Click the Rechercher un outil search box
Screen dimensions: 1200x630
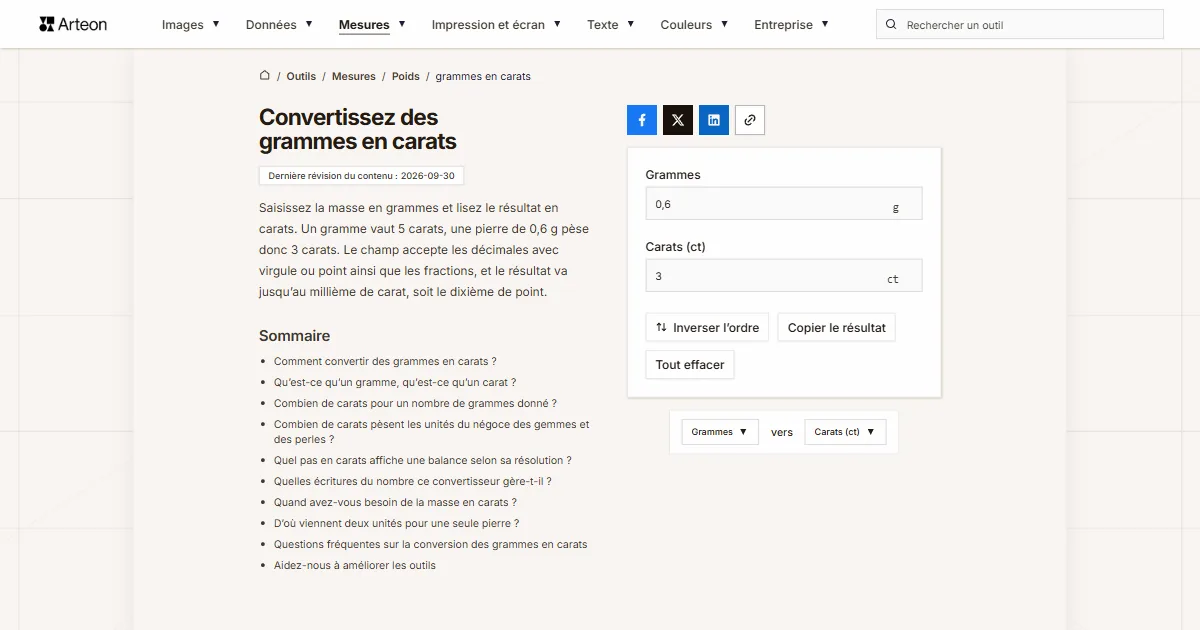click(x=1020, y=25)
